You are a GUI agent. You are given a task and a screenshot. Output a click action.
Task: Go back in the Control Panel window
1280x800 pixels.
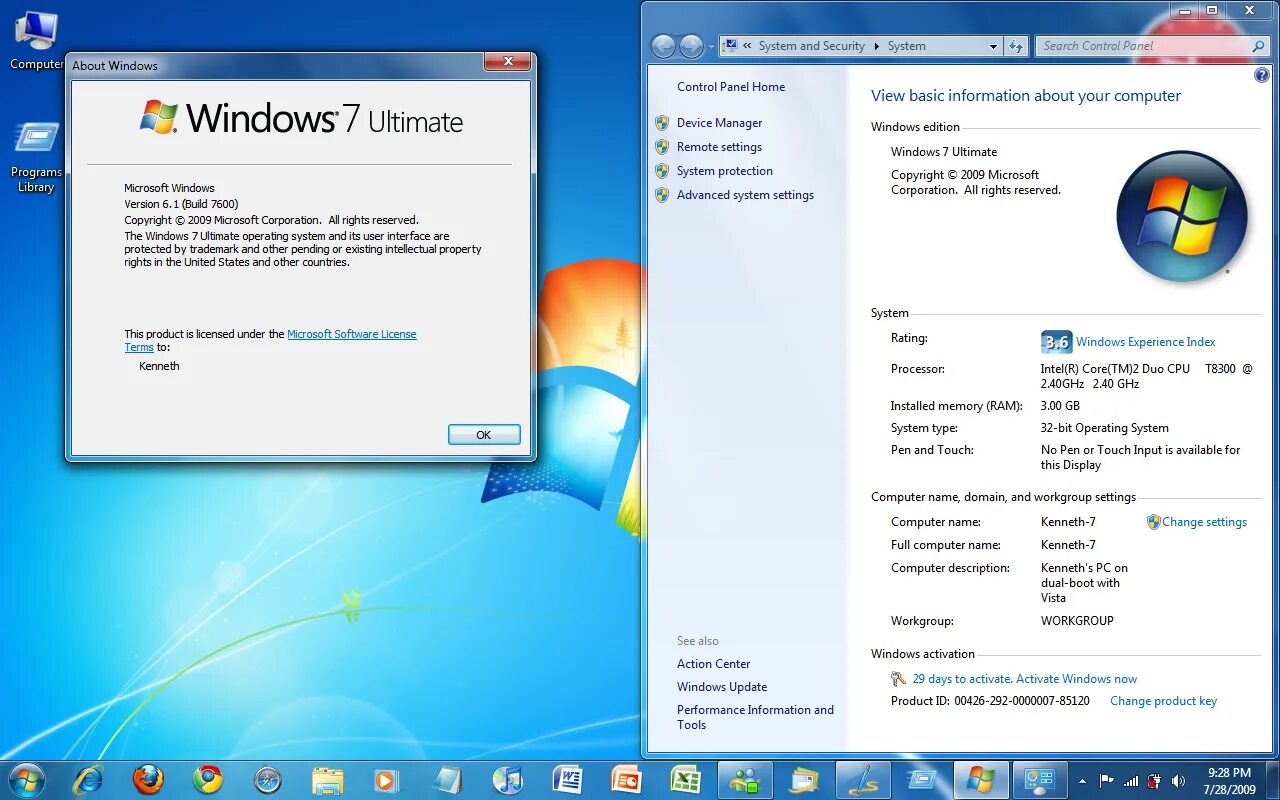pos(663,46)
